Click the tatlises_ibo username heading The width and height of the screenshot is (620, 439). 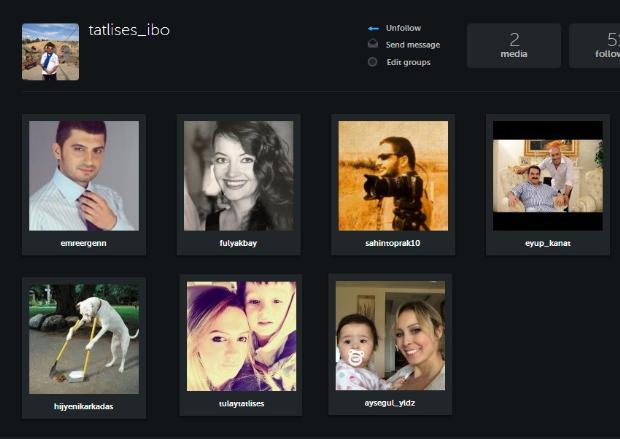pyautogui.click(x=129, y=30)
